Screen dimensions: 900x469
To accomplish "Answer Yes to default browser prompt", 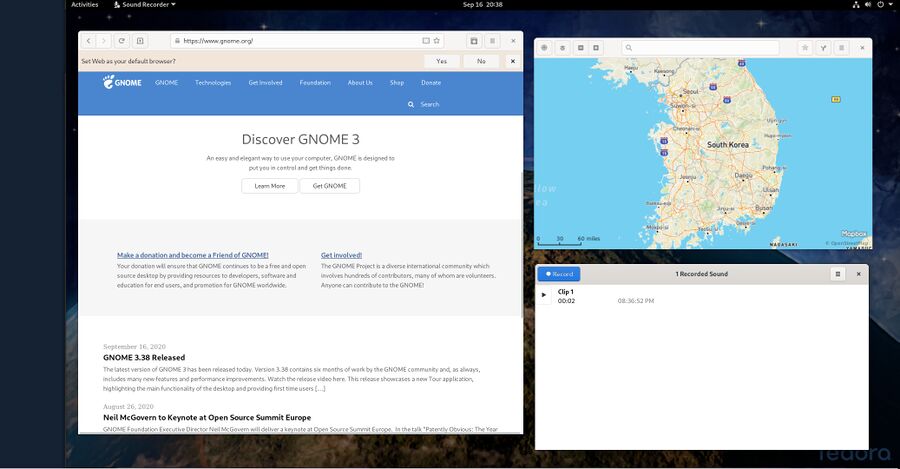I will click(441, 61).
